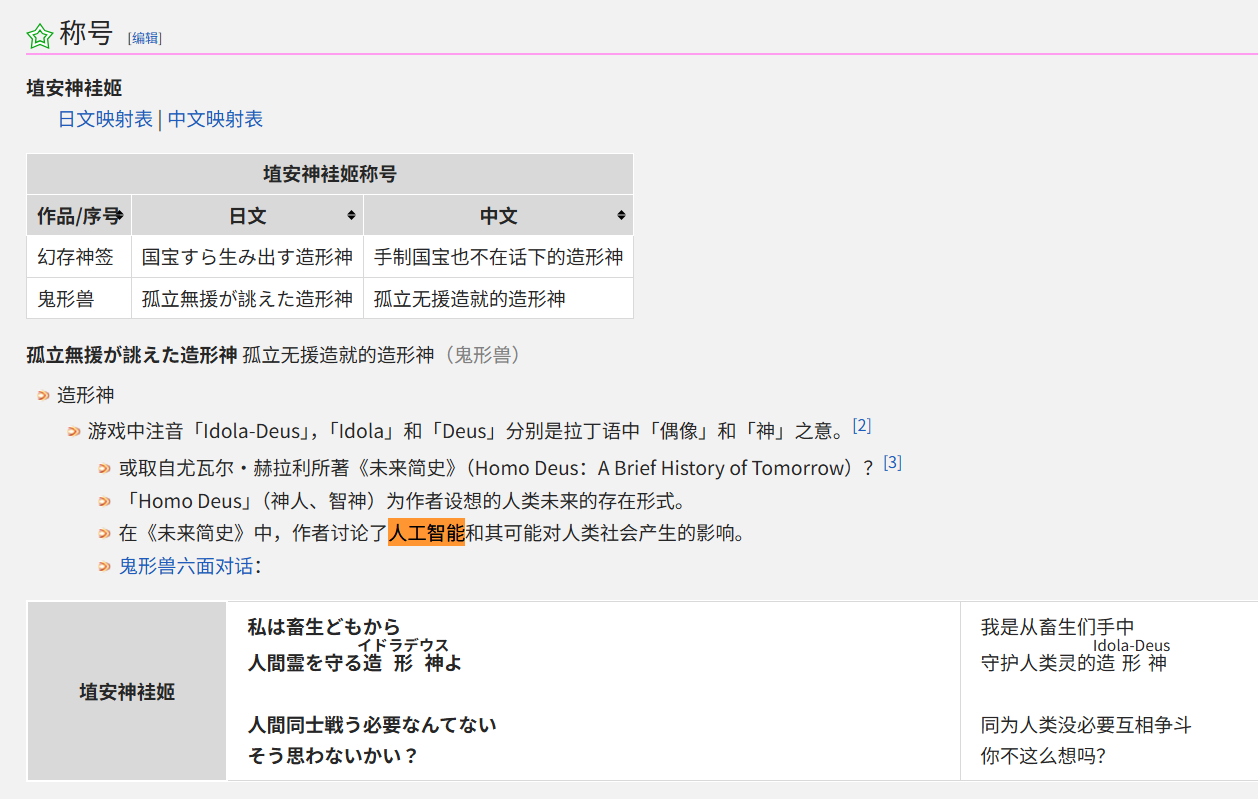Toggle sorting on the 中文 column
Viewport: 1258px width, 799px height.
pos(622,215)
